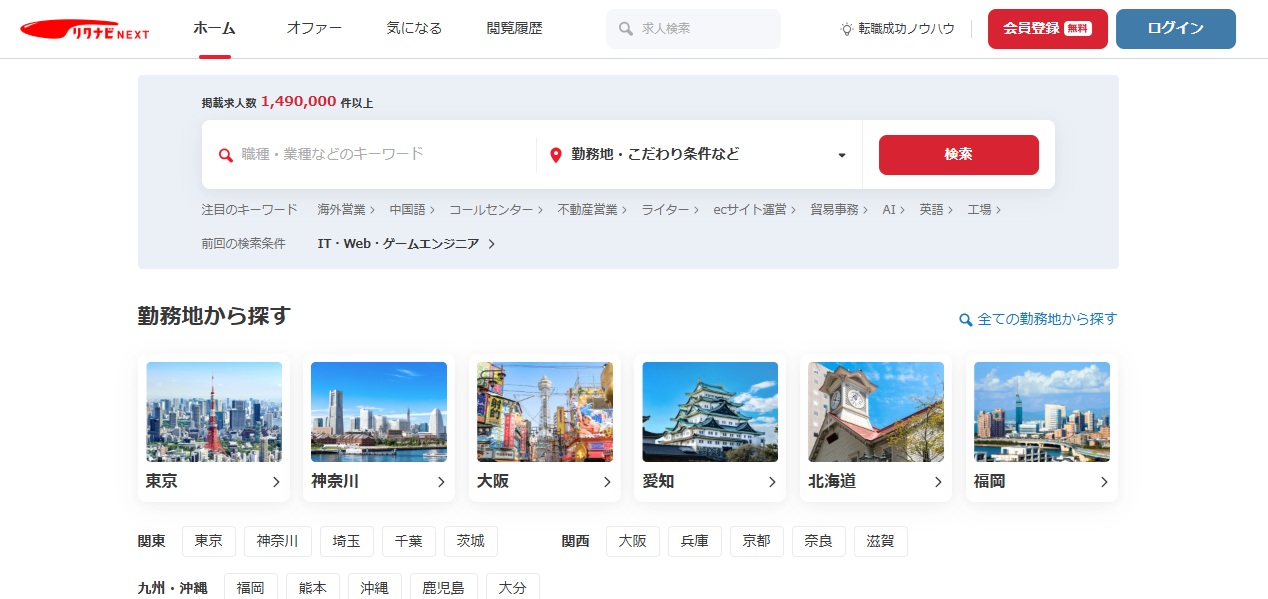
Task: Open the 気になる tab
Action: pyautogui.click(x=414, y=28)
